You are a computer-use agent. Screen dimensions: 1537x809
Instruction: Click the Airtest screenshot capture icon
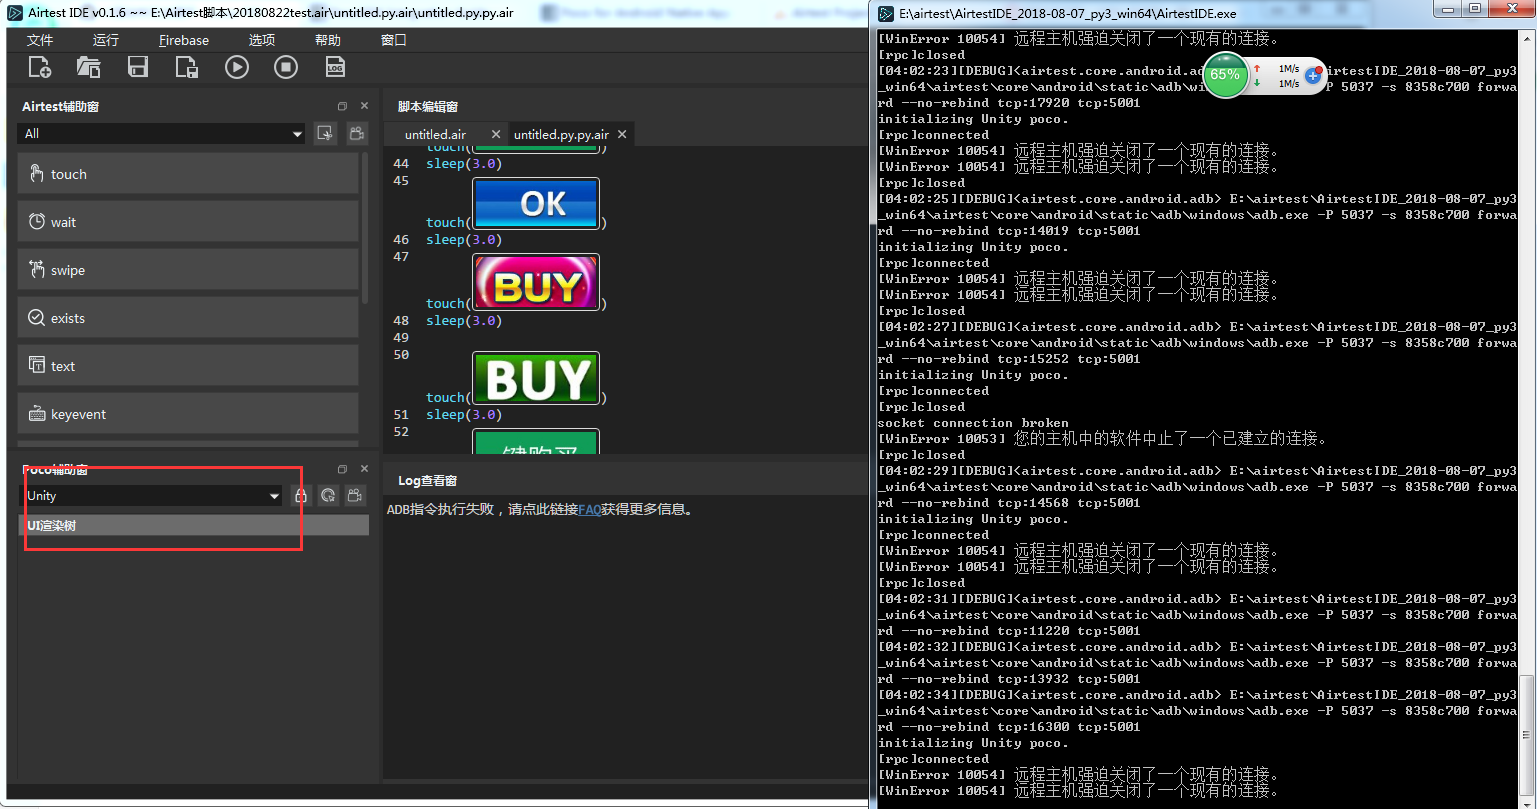tap(325, 134)
